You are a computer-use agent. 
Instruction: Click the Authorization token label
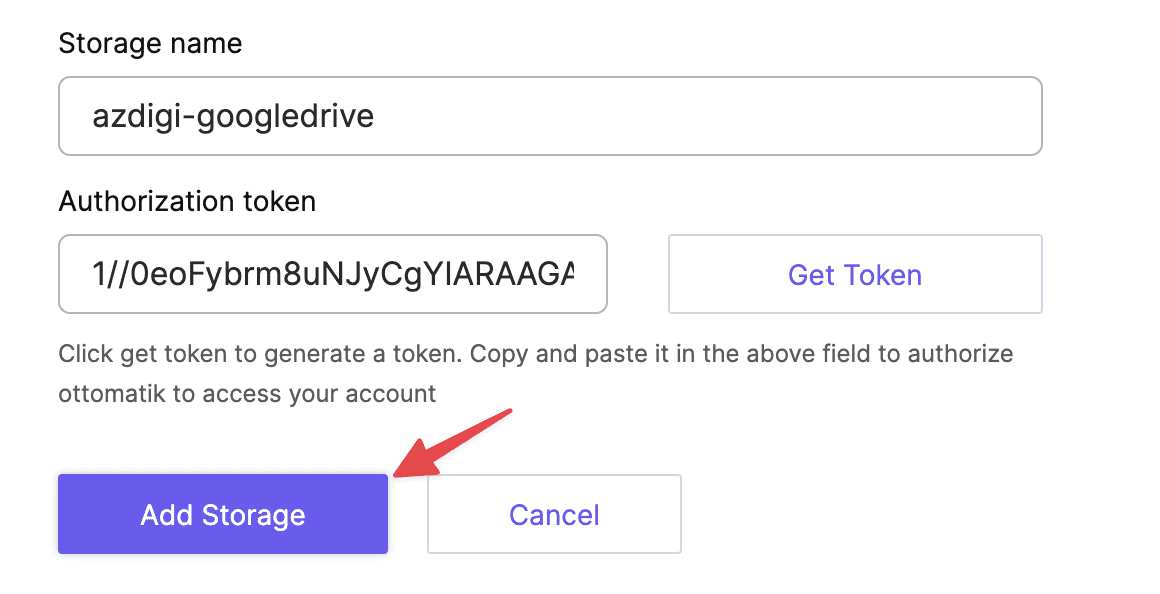click(x=187, y=201)
